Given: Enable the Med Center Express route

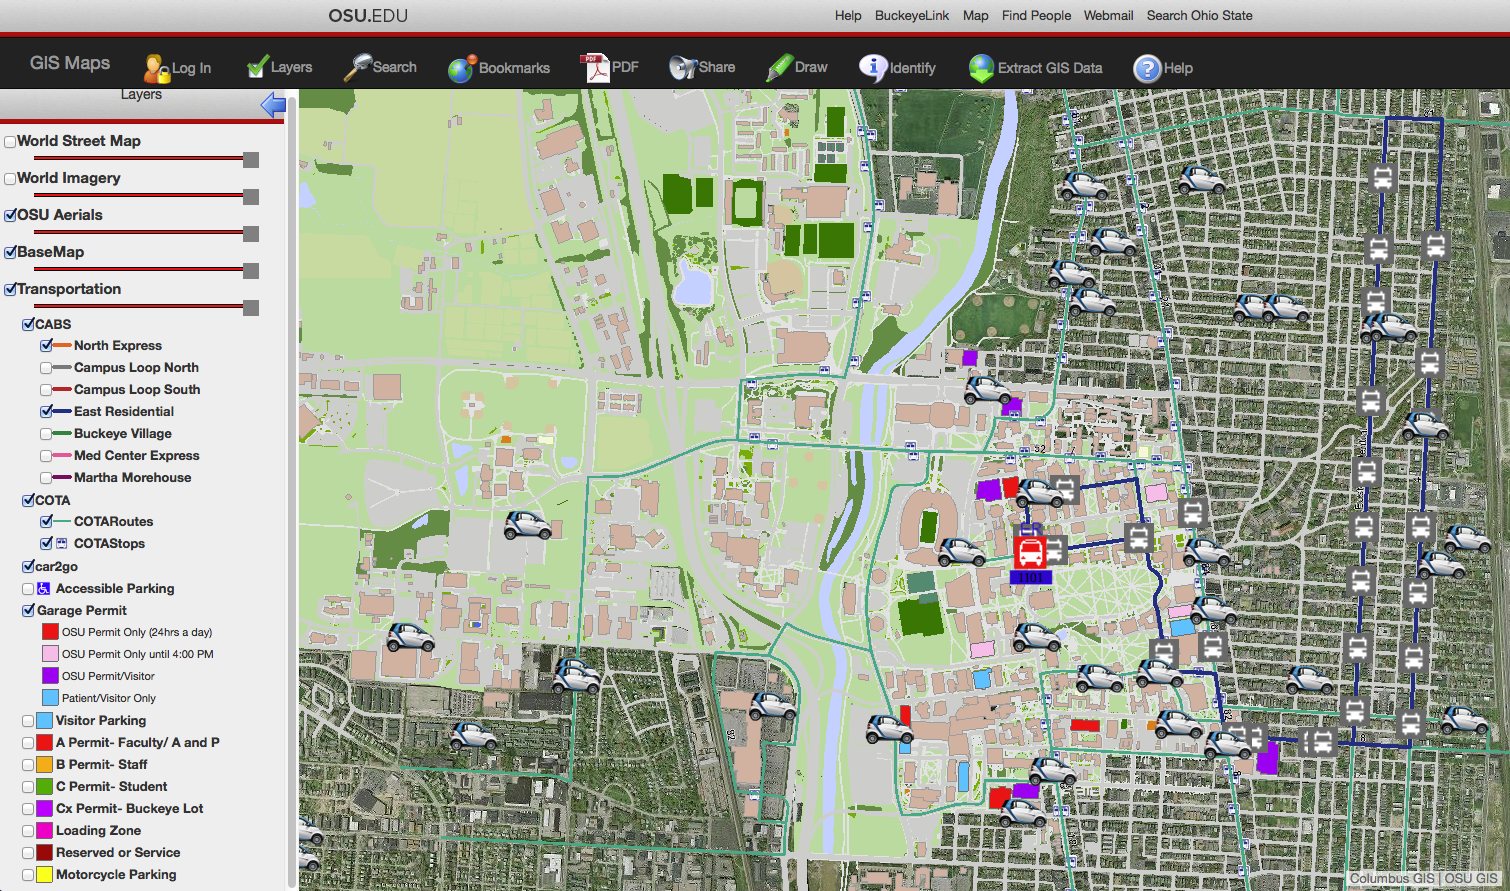Looking at the screenshot, I should point(46,456).
